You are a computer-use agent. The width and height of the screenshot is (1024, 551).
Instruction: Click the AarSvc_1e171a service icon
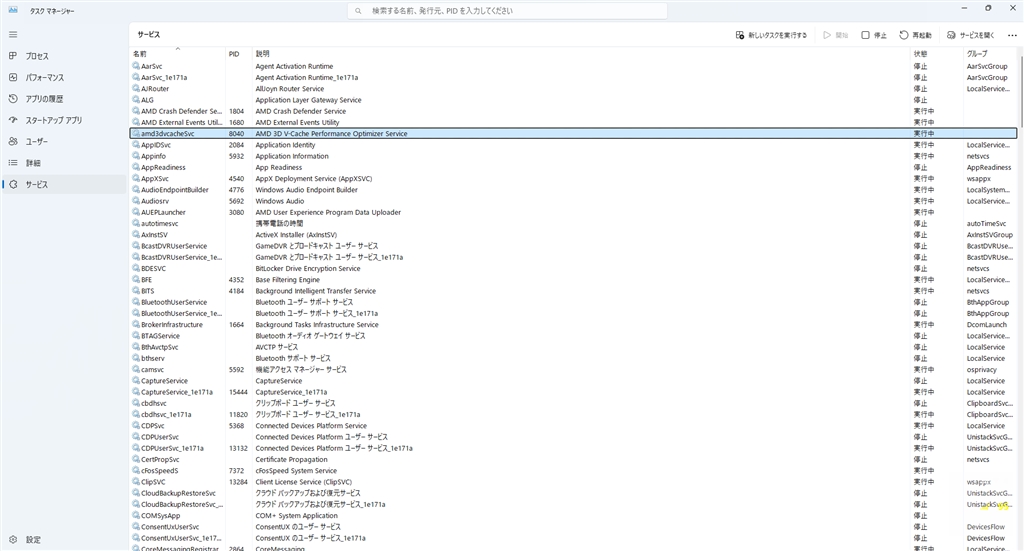point(136,77)
